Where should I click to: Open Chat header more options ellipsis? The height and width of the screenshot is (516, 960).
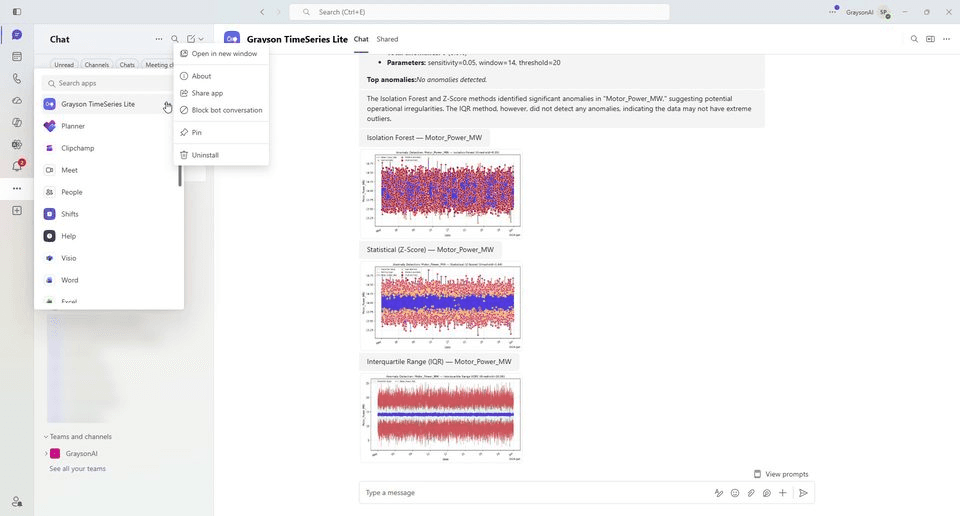(159, 39)
